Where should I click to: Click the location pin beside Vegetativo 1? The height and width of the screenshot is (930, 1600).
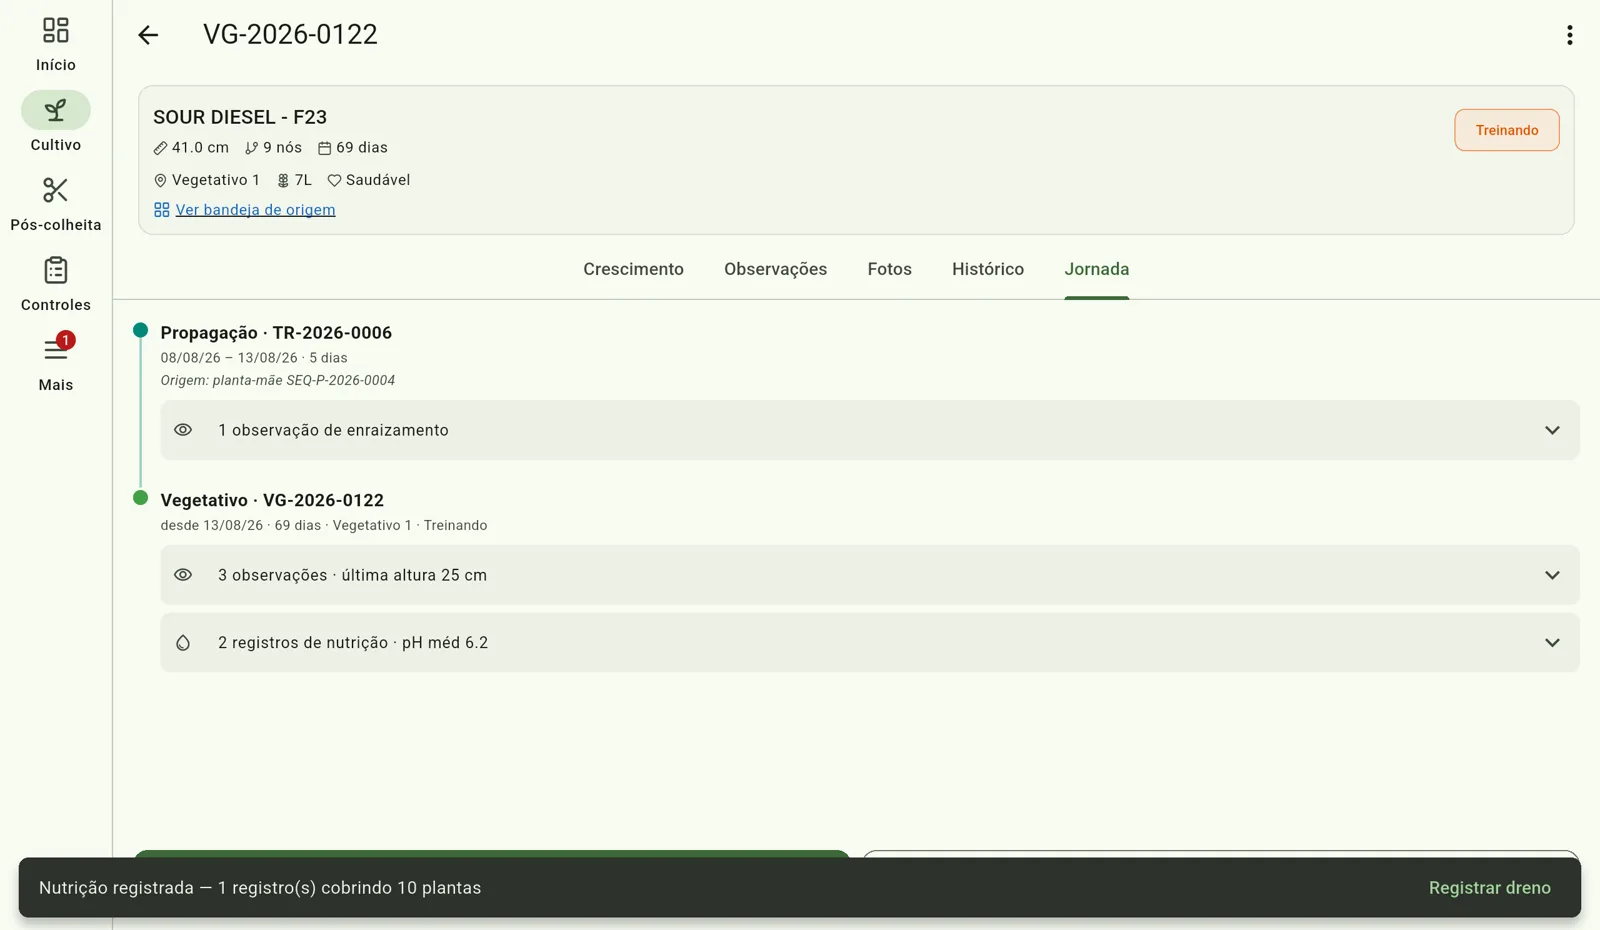tap(160, 181)
